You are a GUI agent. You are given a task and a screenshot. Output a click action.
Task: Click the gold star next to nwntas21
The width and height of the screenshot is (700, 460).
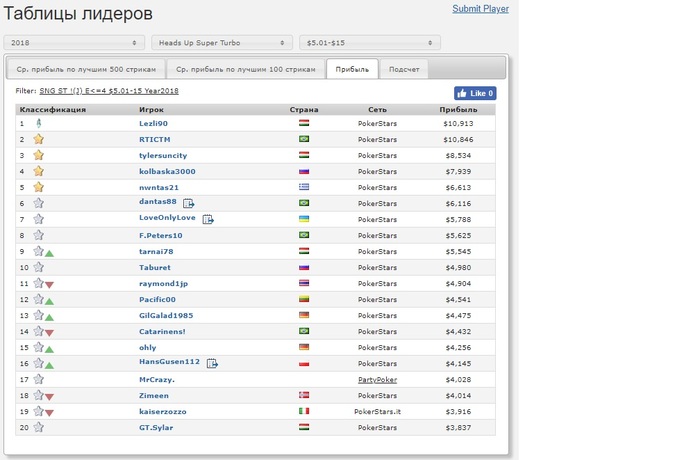(x=38, y=187)
